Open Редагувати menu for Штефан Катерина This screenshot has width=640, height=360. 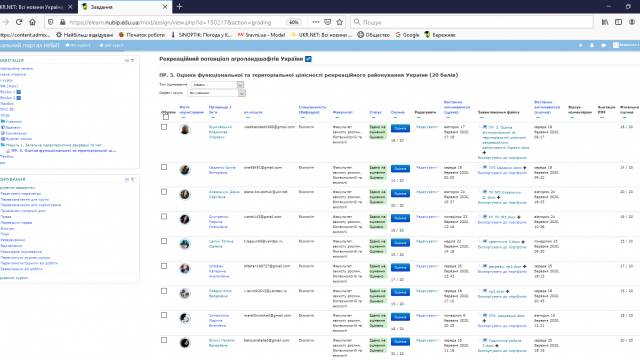[x=427, y=266]
